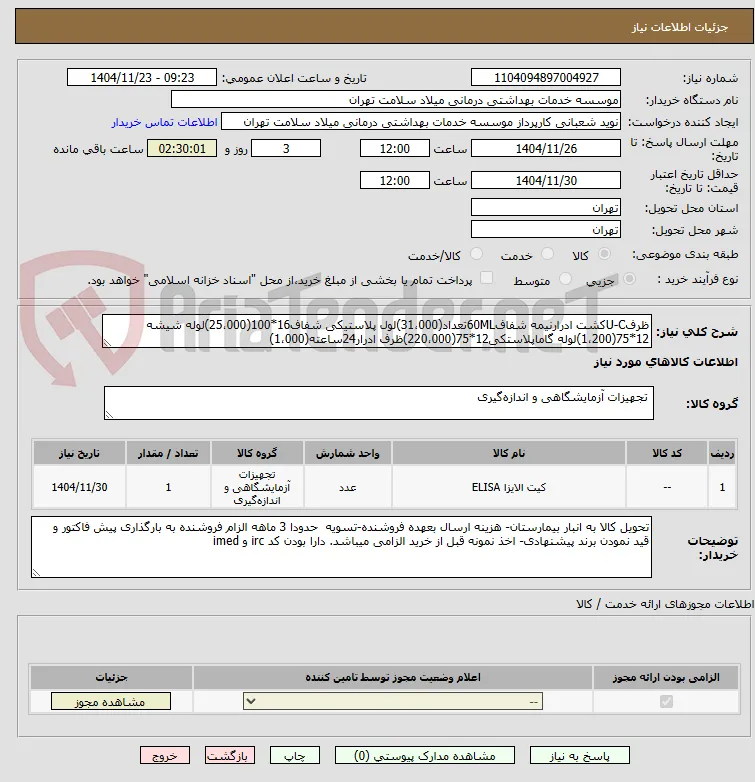
Task: Click the کد کالا column header
Action: tap(667, 453)
